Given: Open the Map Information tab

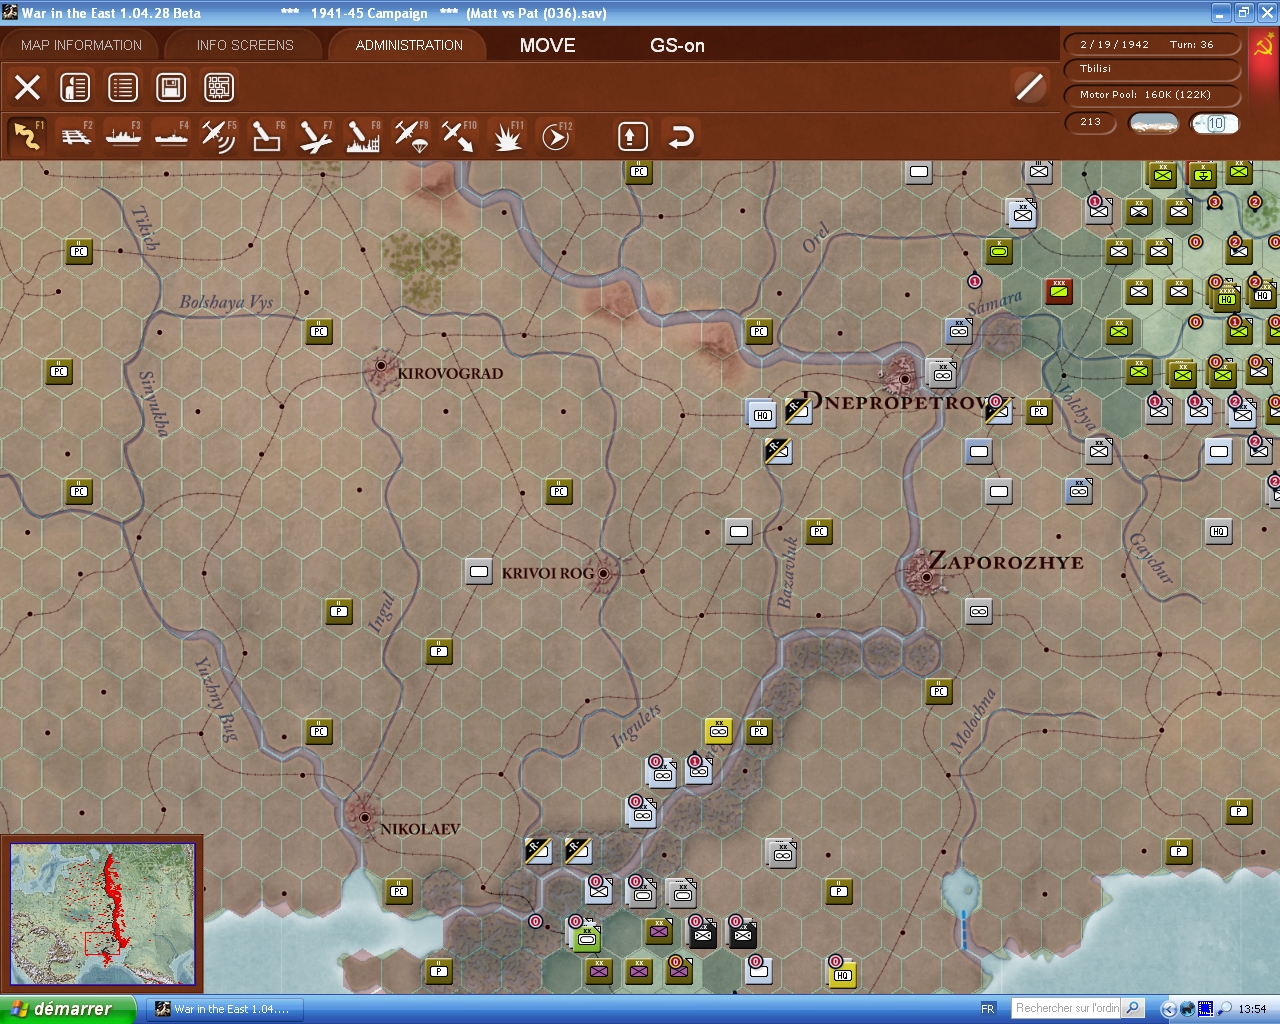Looking at the screenshot, I should tap(82, 45).
